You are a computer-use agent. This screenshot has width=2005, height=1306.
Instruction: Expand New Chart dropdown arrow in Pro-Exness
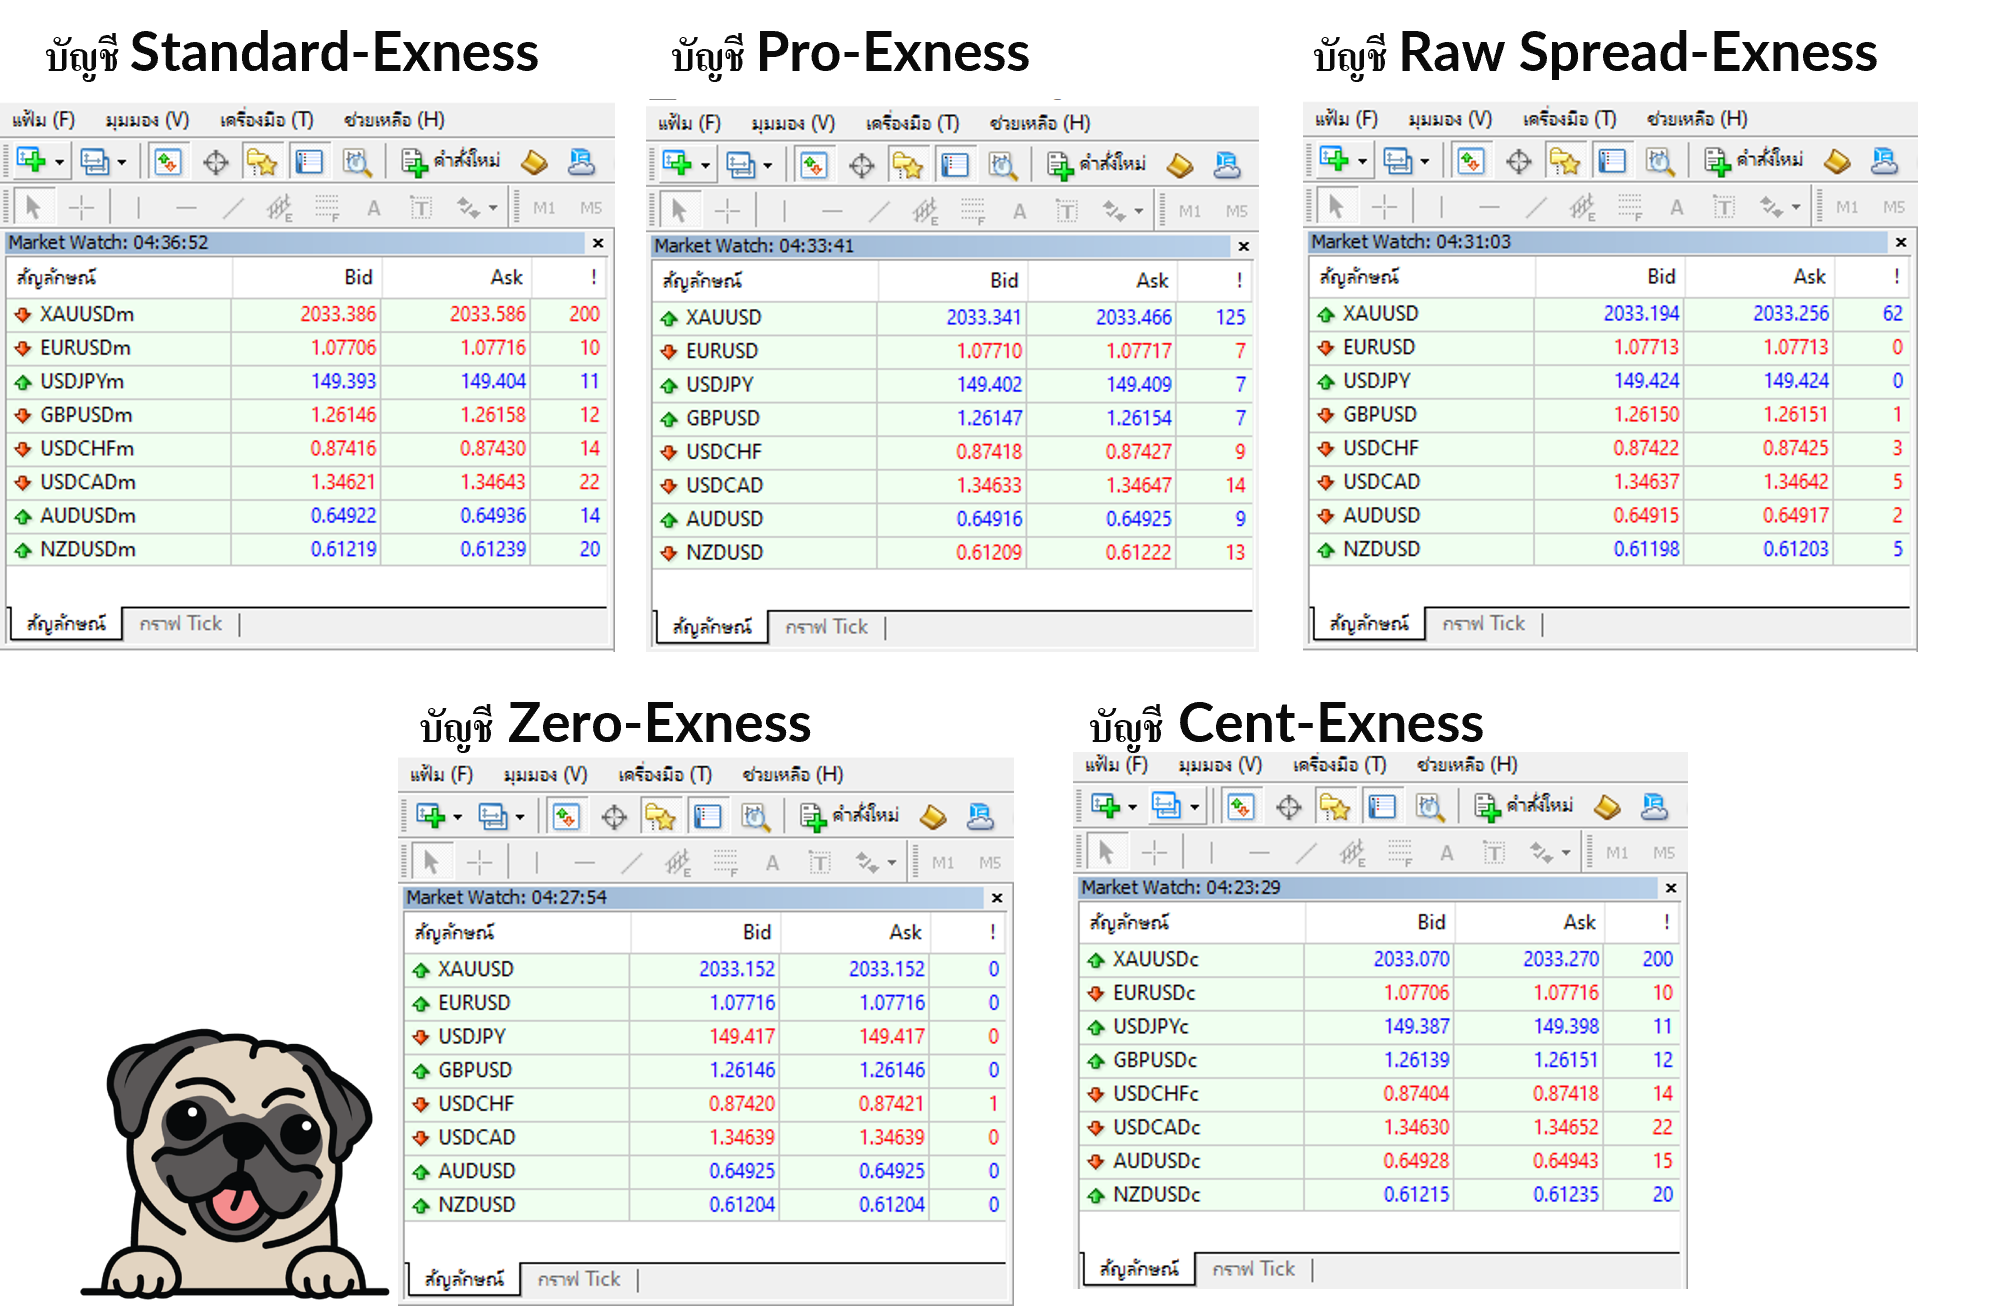pos(705,165)
